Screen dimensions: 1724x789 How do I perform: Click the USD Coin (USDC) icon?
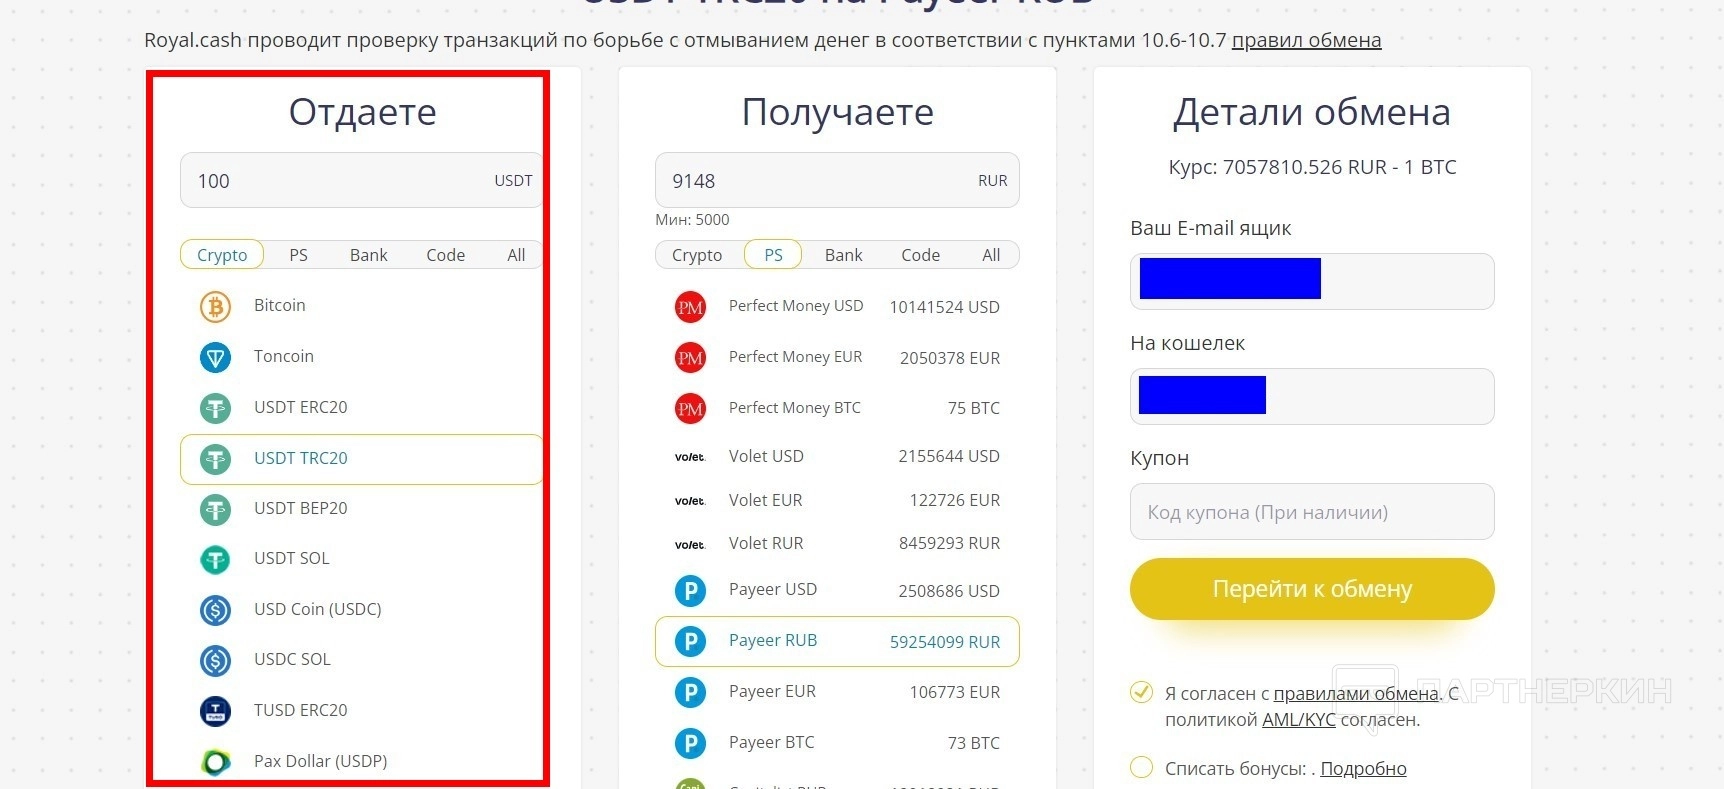pos(215,610)
